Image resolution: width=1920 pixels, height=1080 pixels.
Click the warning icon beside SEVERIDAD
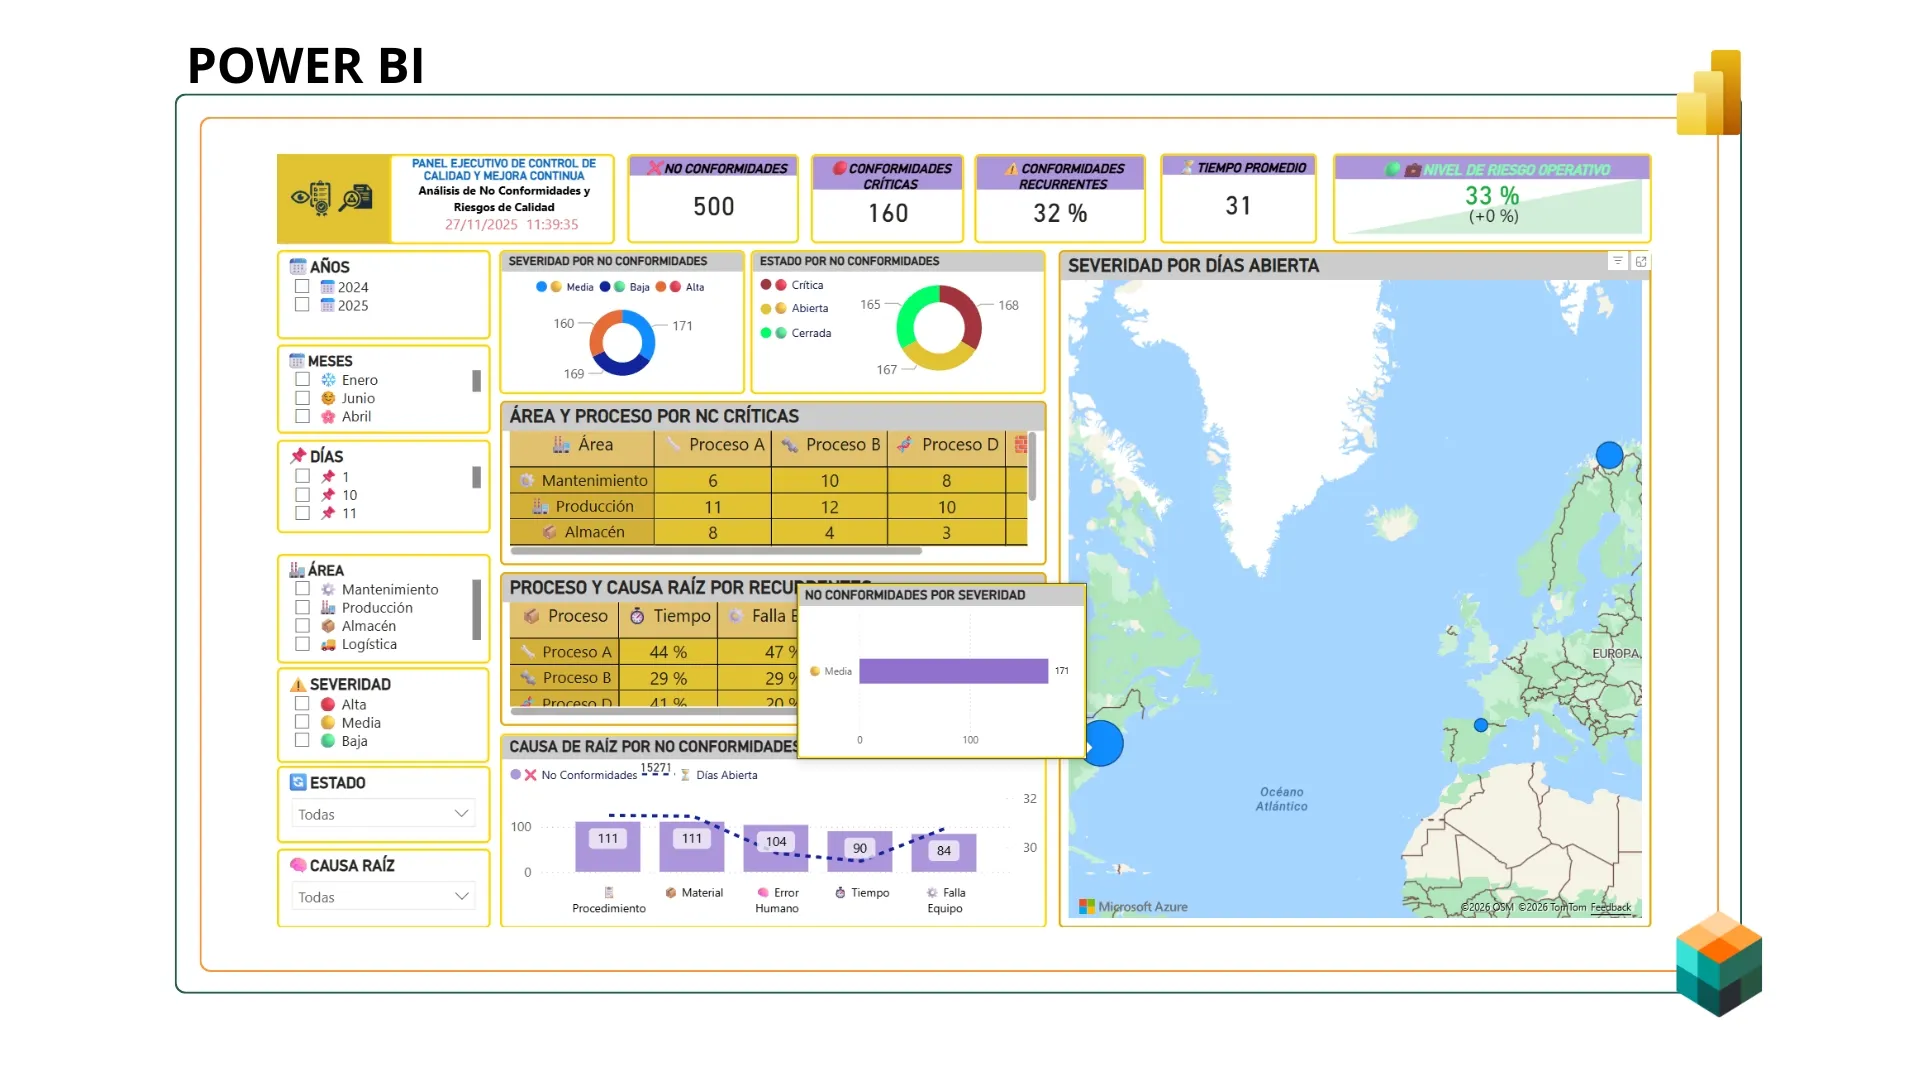(x=298, y=685)
